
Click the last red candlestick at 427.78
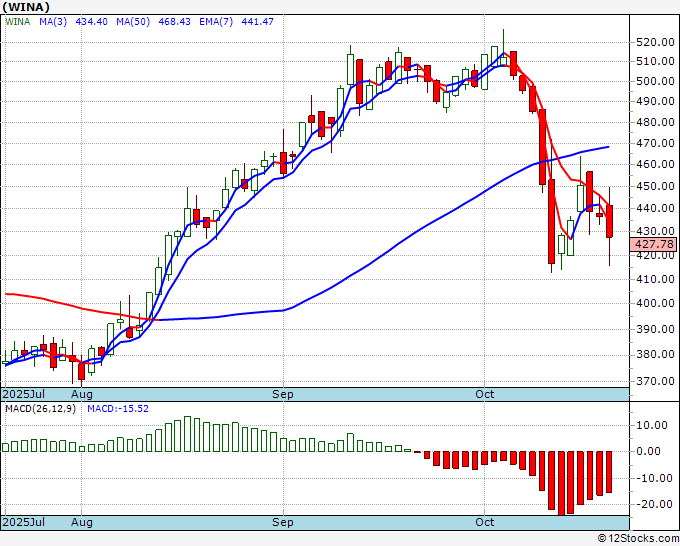pos(609,221)
